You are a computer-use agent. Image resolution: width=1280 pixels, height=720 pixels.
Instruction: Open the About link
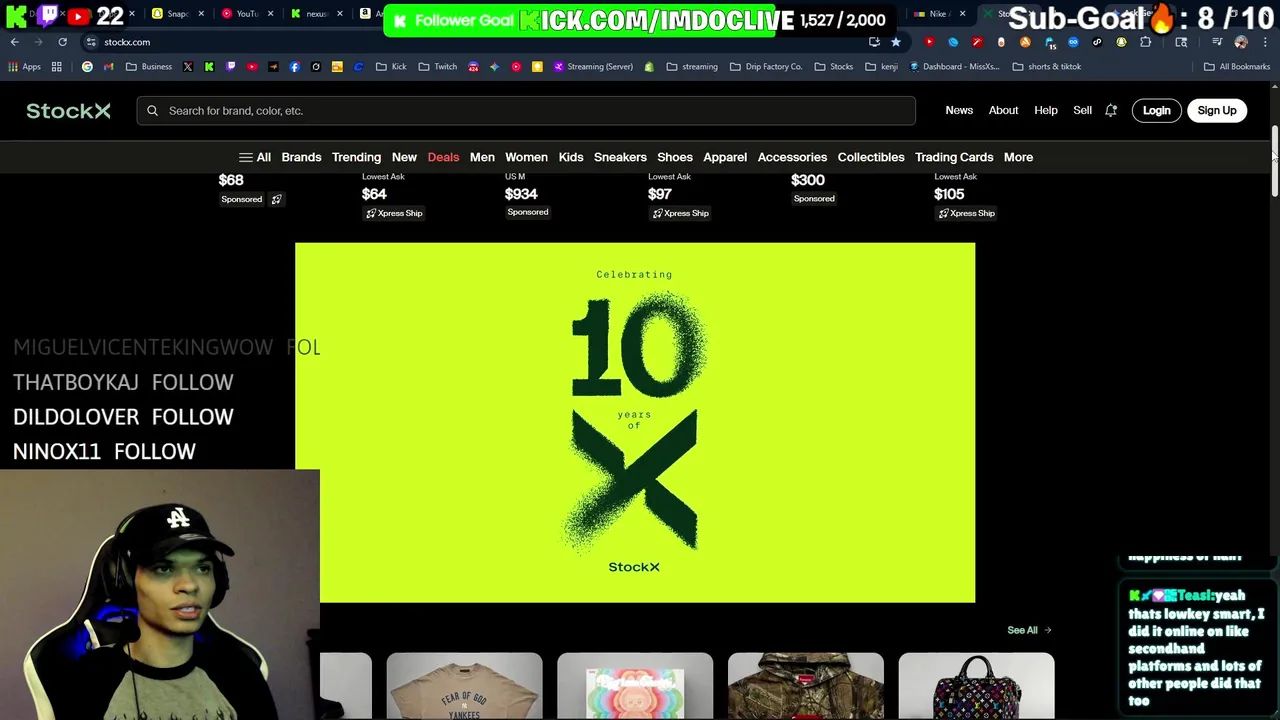pyautogui.click(x=1003, y=111)
